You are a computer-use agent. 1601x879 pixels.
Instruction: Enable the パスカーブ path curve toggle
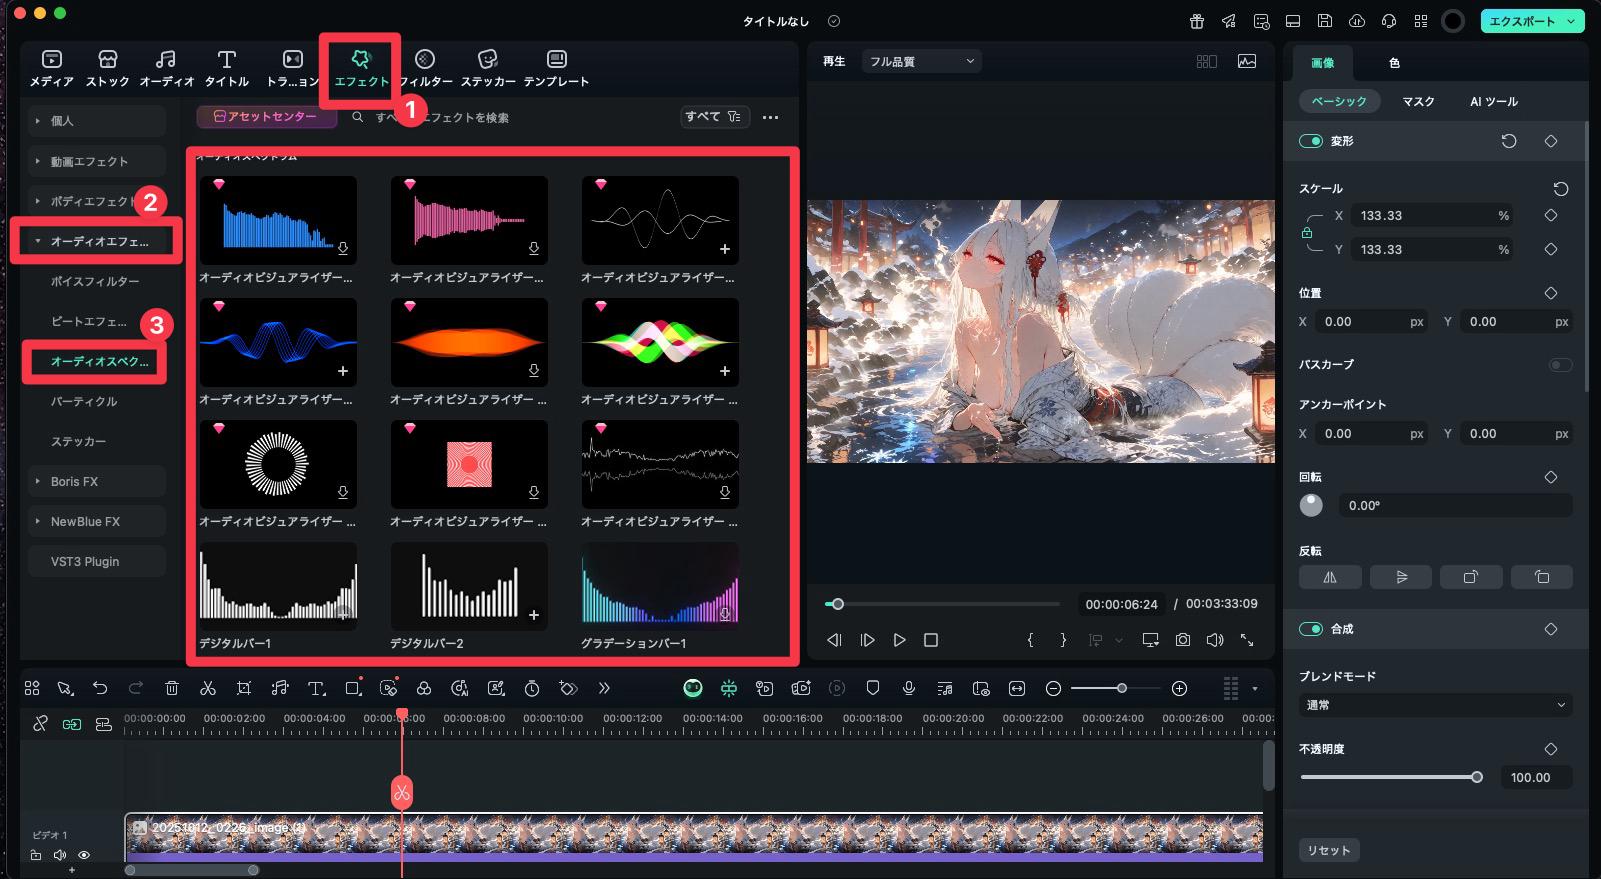(1560, 365)
